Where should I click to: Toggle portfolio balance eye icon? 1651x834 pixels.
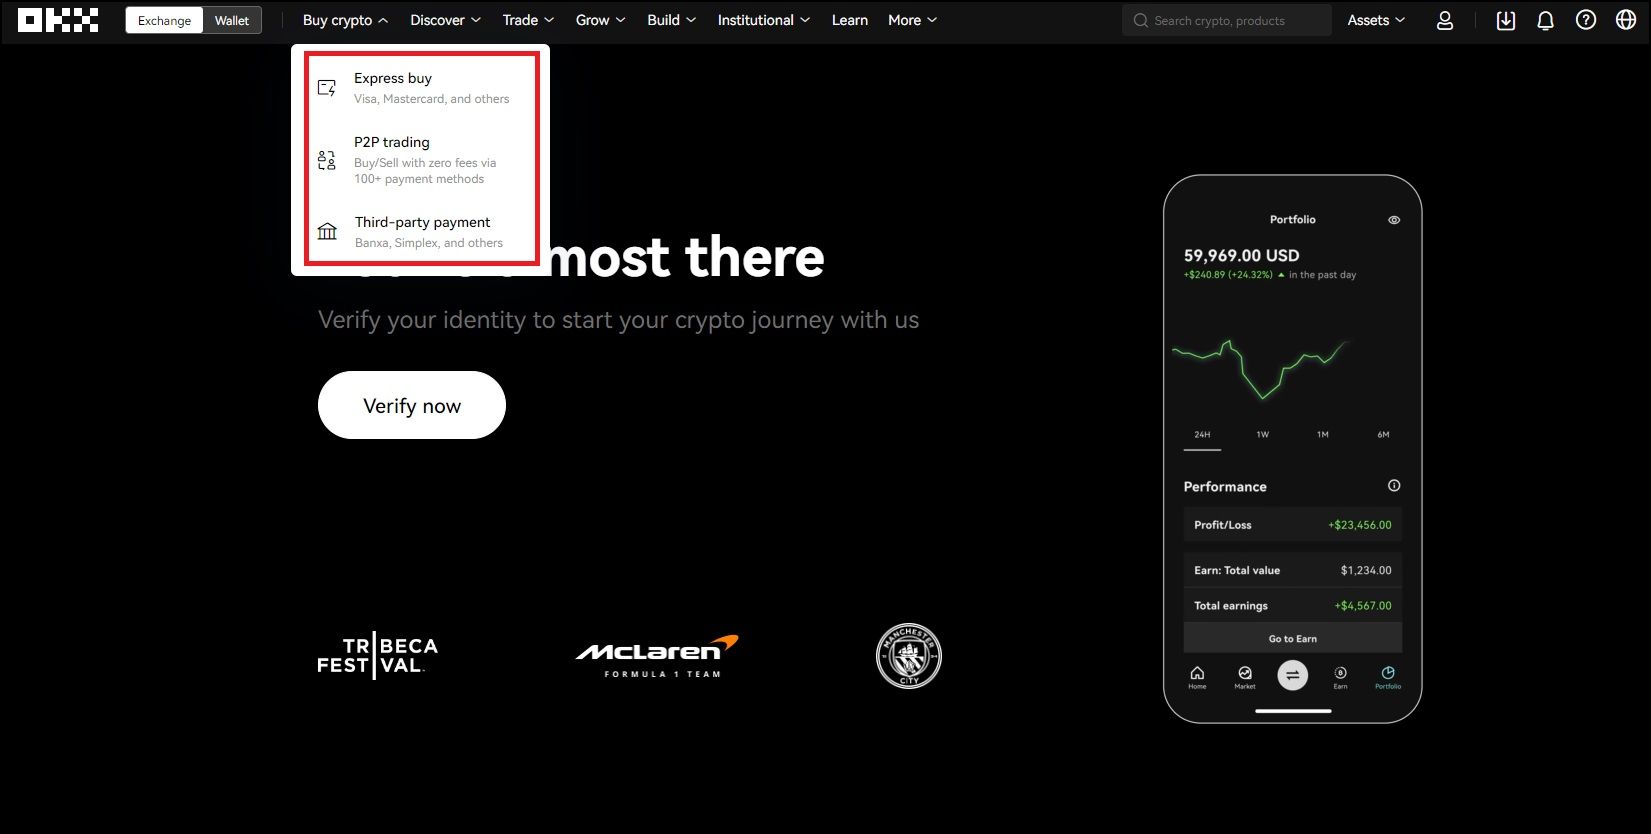tap(1393, 220)
